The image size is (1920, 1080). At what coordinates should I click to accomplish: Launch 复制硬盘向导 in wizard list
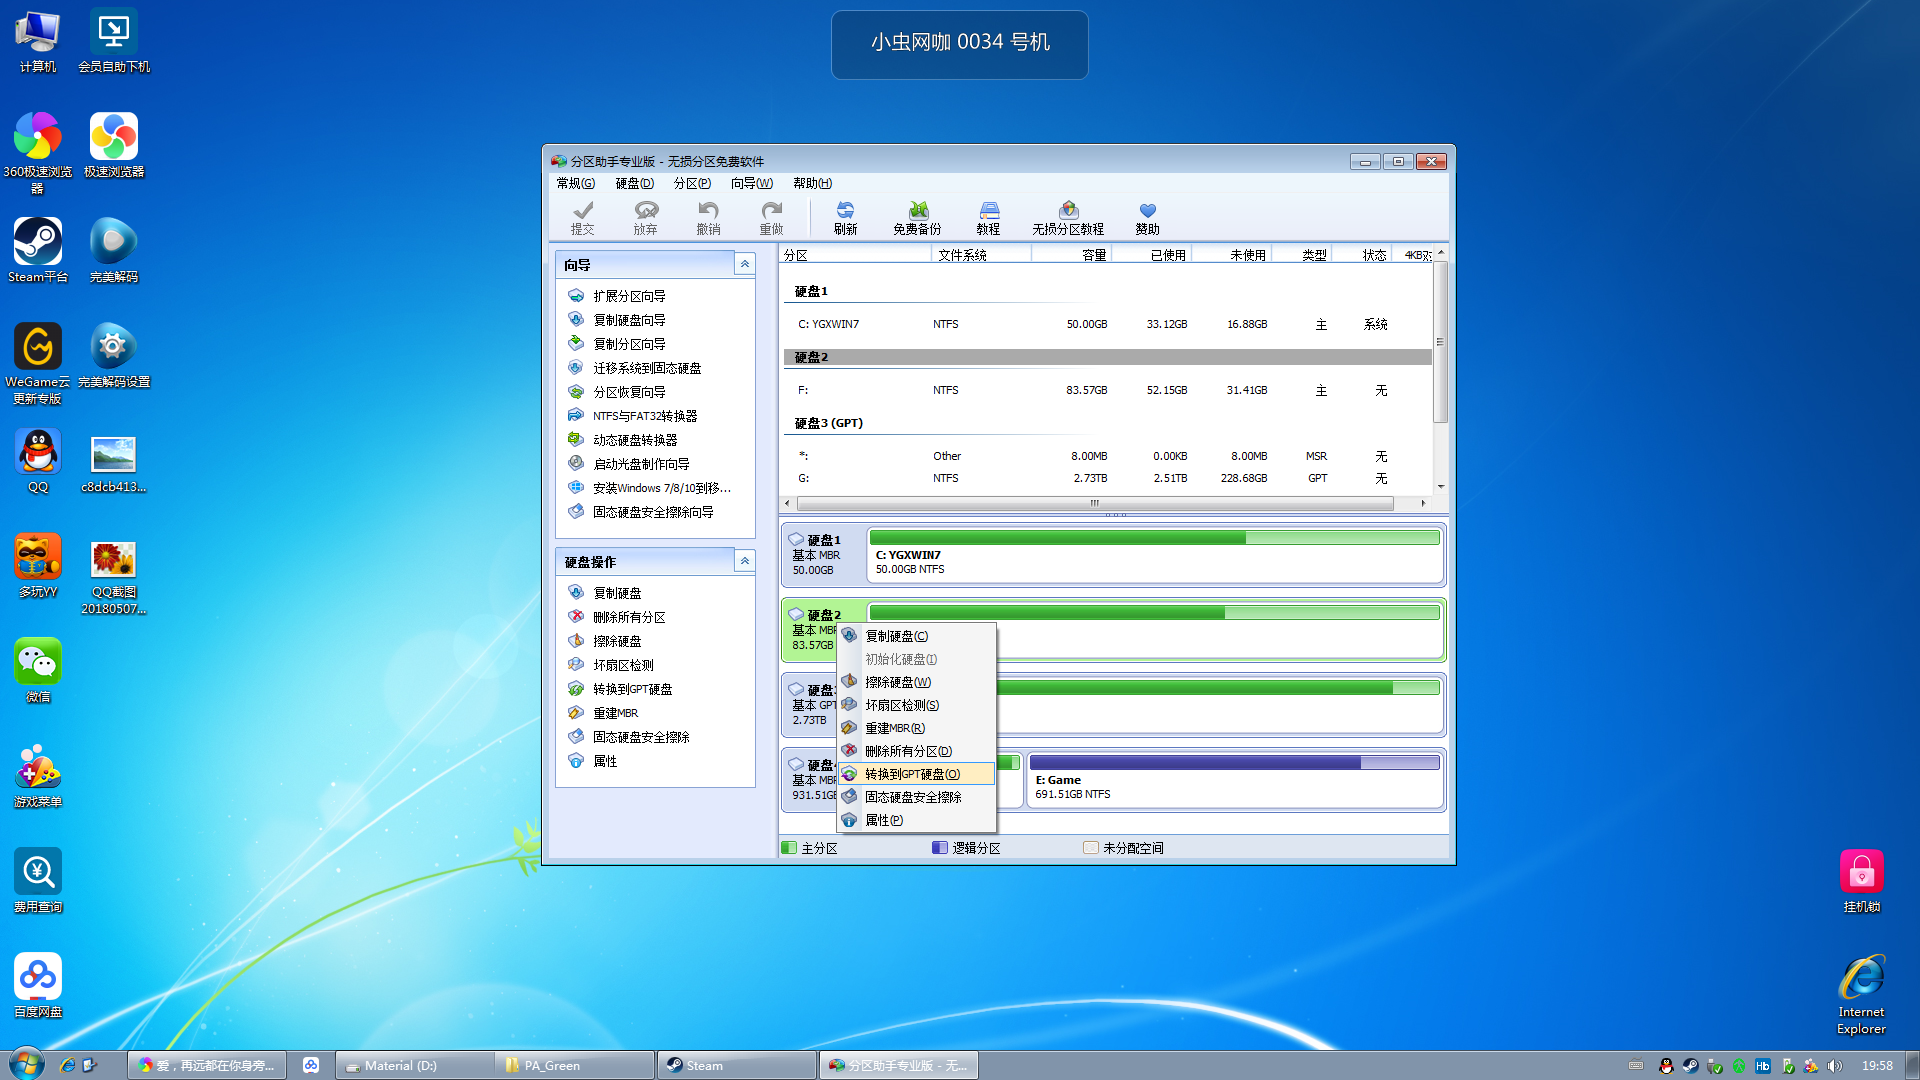628,320
